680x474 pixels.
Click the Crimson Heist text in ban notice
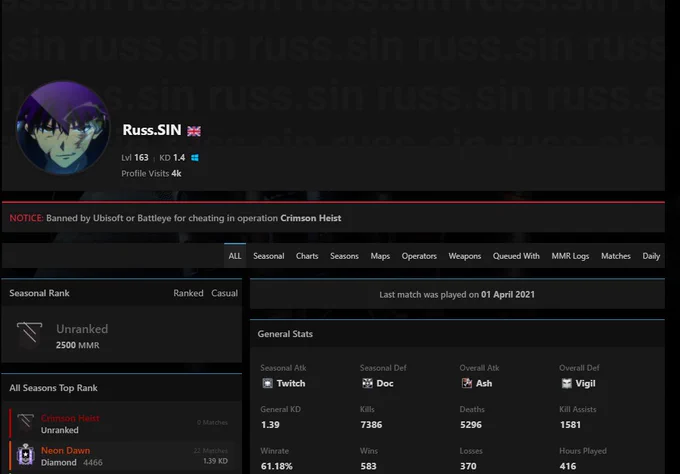tap(311, 218)
